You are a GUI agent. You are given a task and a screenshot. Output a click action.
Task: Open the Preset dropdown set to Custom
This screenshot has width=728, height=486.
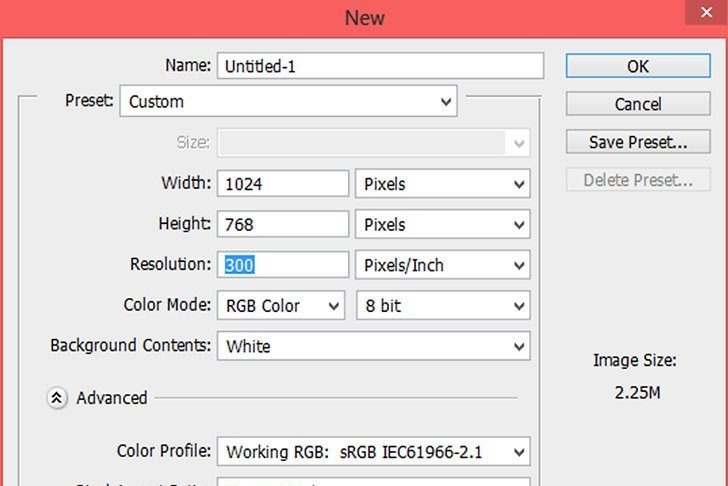(288, 101)
